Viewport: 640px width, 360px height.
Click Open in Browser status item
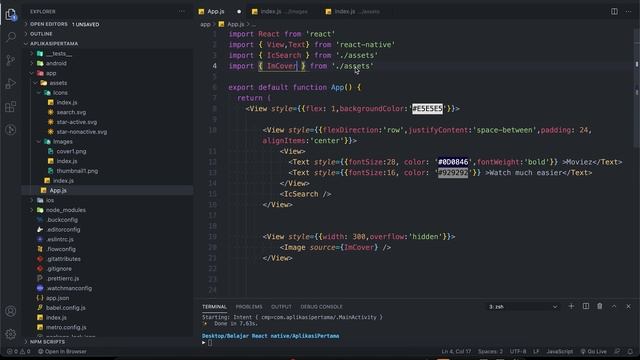point(62,351)
